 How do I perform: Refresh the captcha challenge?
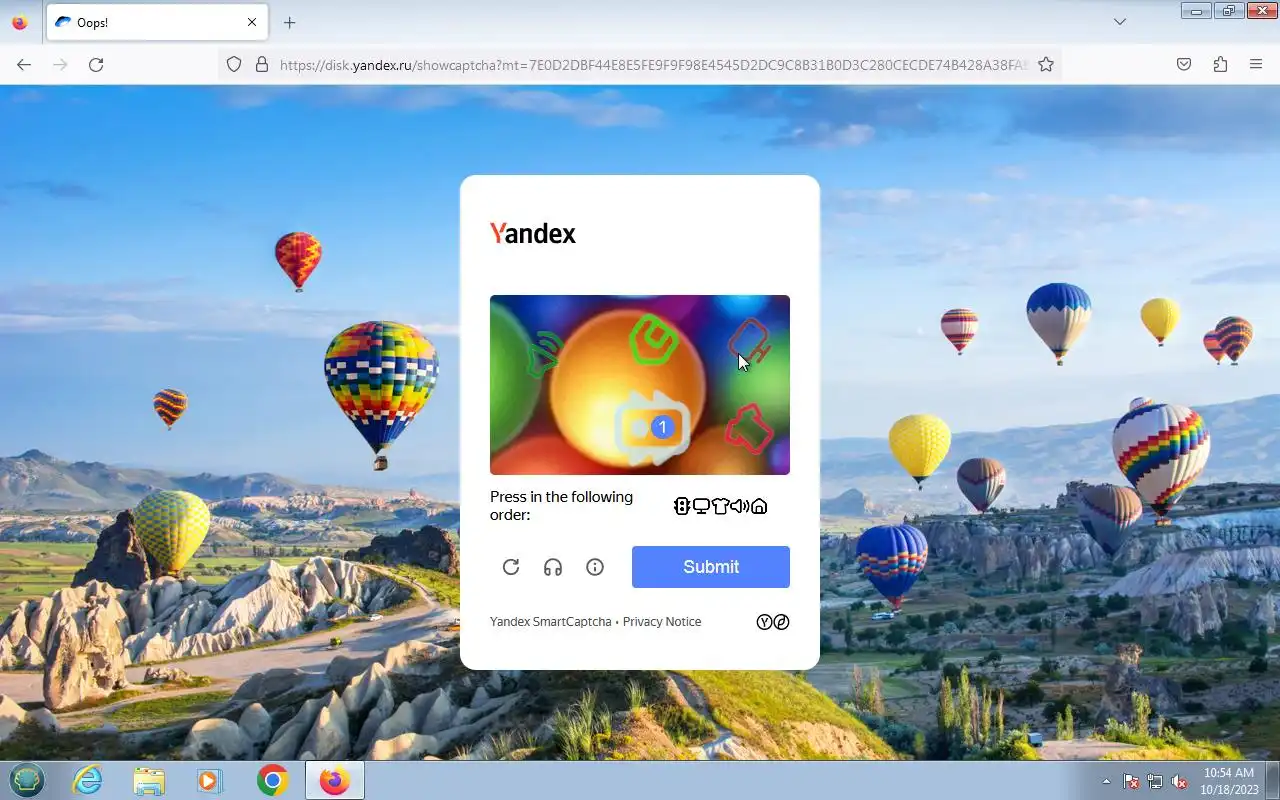pos(511,567)
